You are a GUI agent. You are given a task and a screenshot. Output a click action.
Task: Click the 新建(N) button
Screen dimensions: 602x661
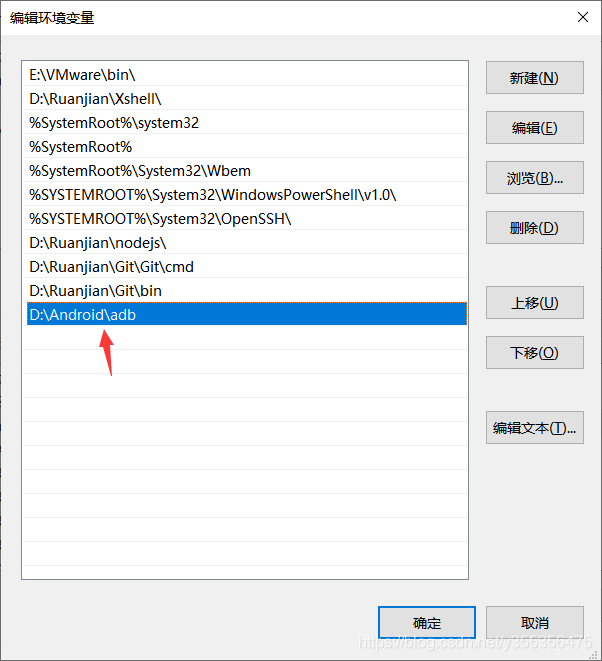tap(535, 78)
